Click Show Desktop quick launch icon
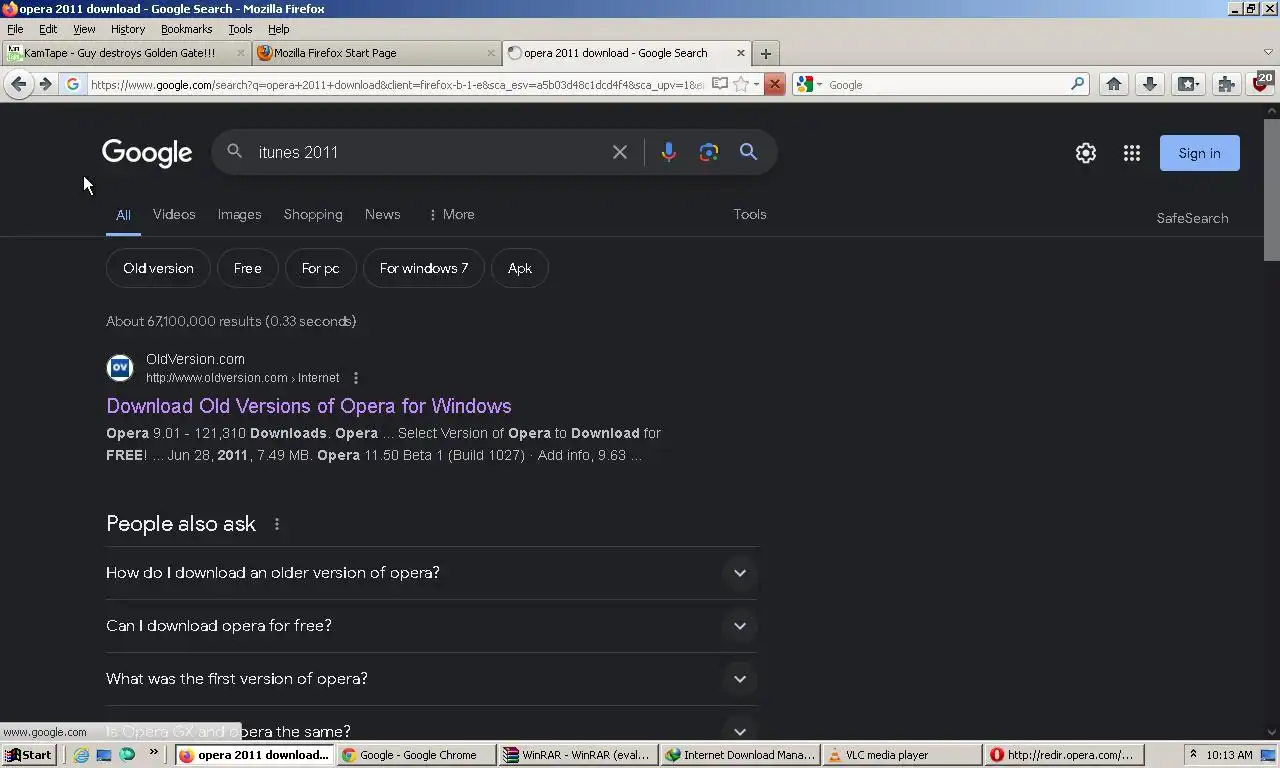The height and width of the screenshot is (768, 1280). click(104, 755)
